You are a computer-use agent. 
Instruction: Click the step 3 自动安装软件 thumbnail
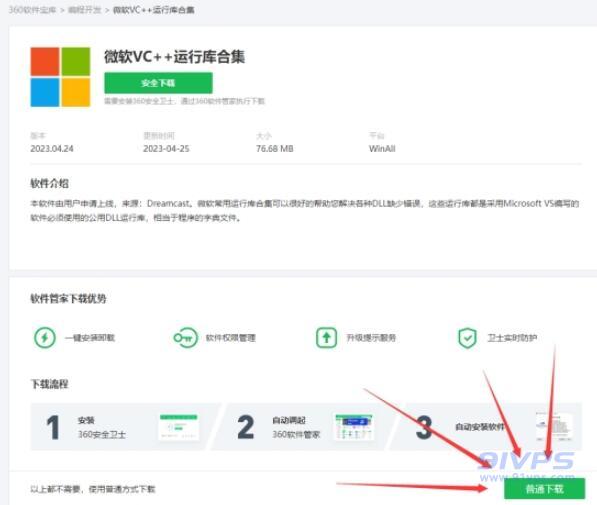[554, 427]
